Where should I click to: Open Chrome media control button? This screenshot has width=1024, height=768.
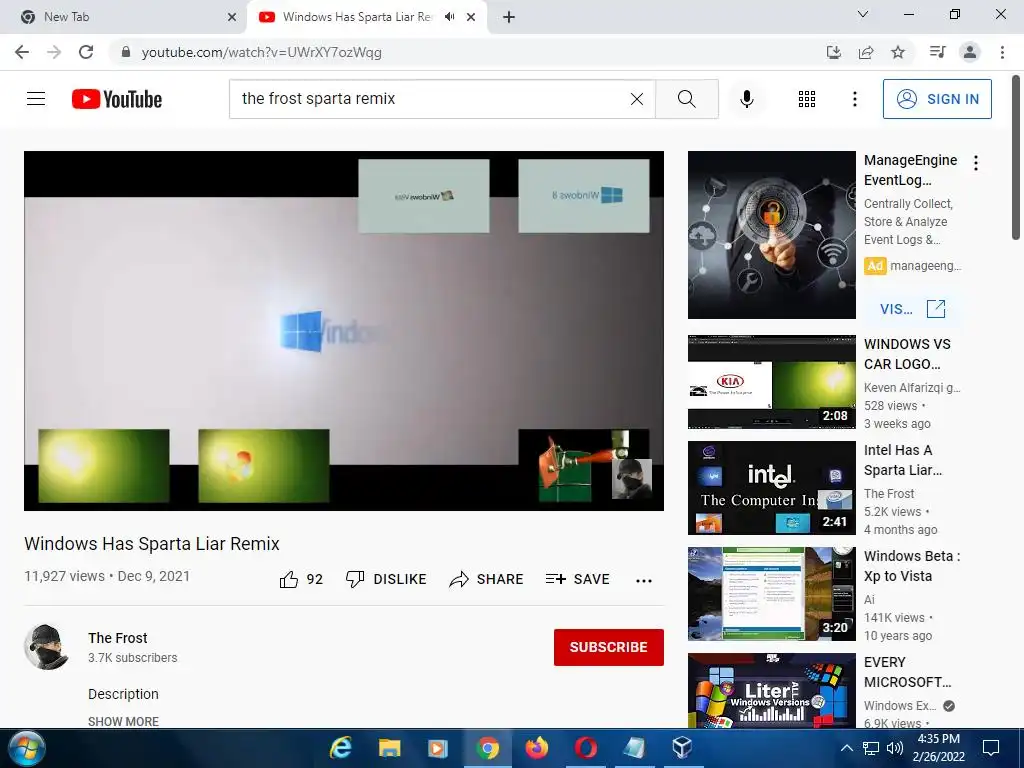coord(938,52)
